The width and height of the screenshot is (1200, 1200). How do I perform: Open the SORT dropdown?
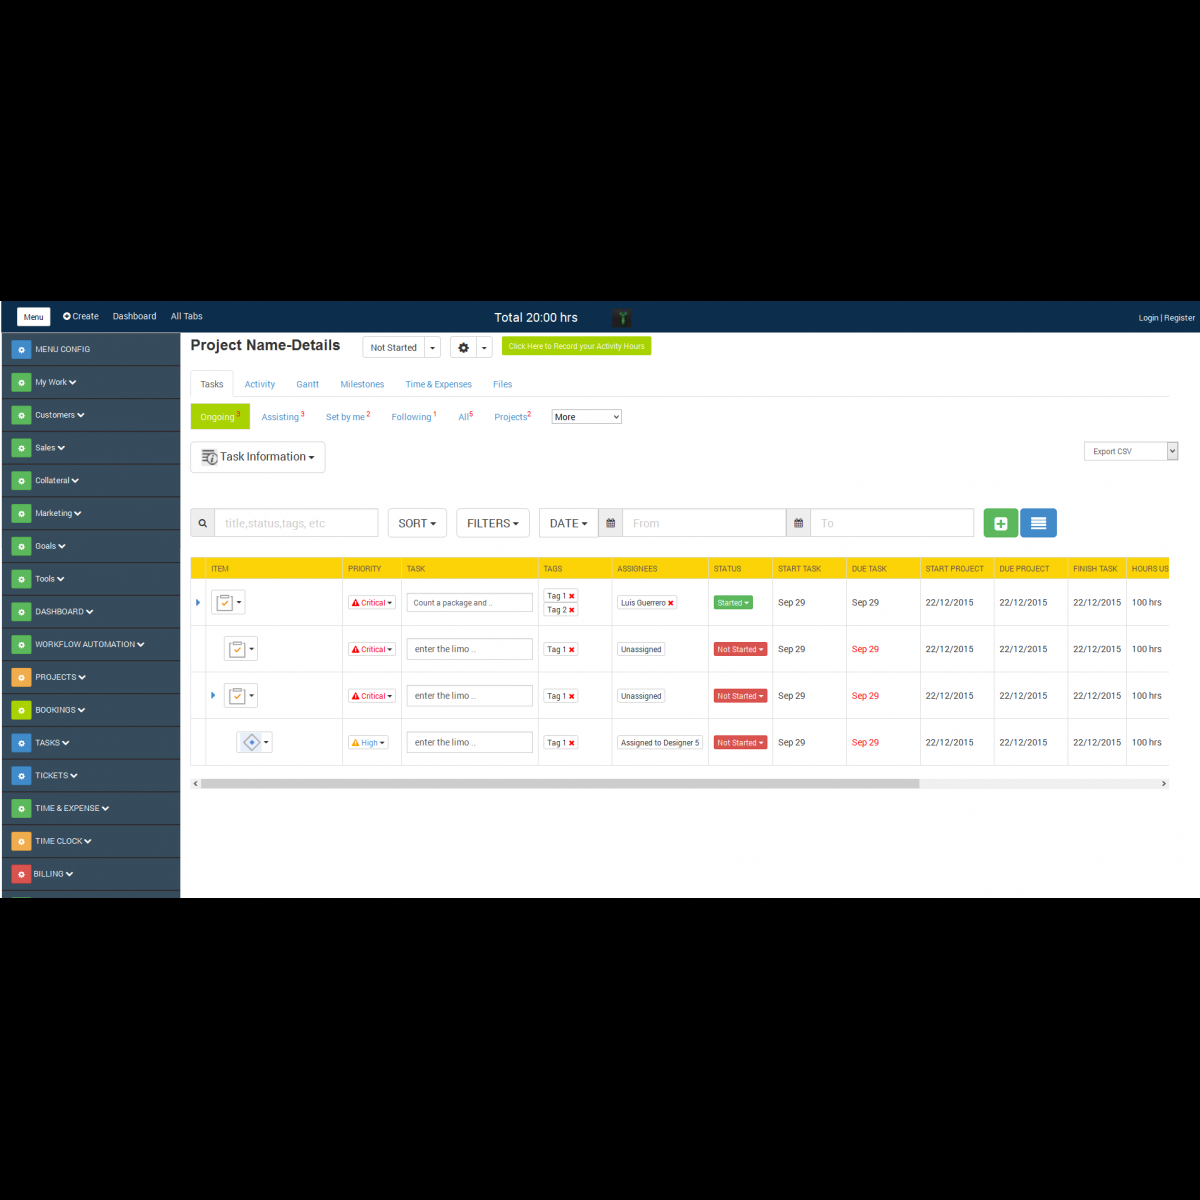click(417, 523)
